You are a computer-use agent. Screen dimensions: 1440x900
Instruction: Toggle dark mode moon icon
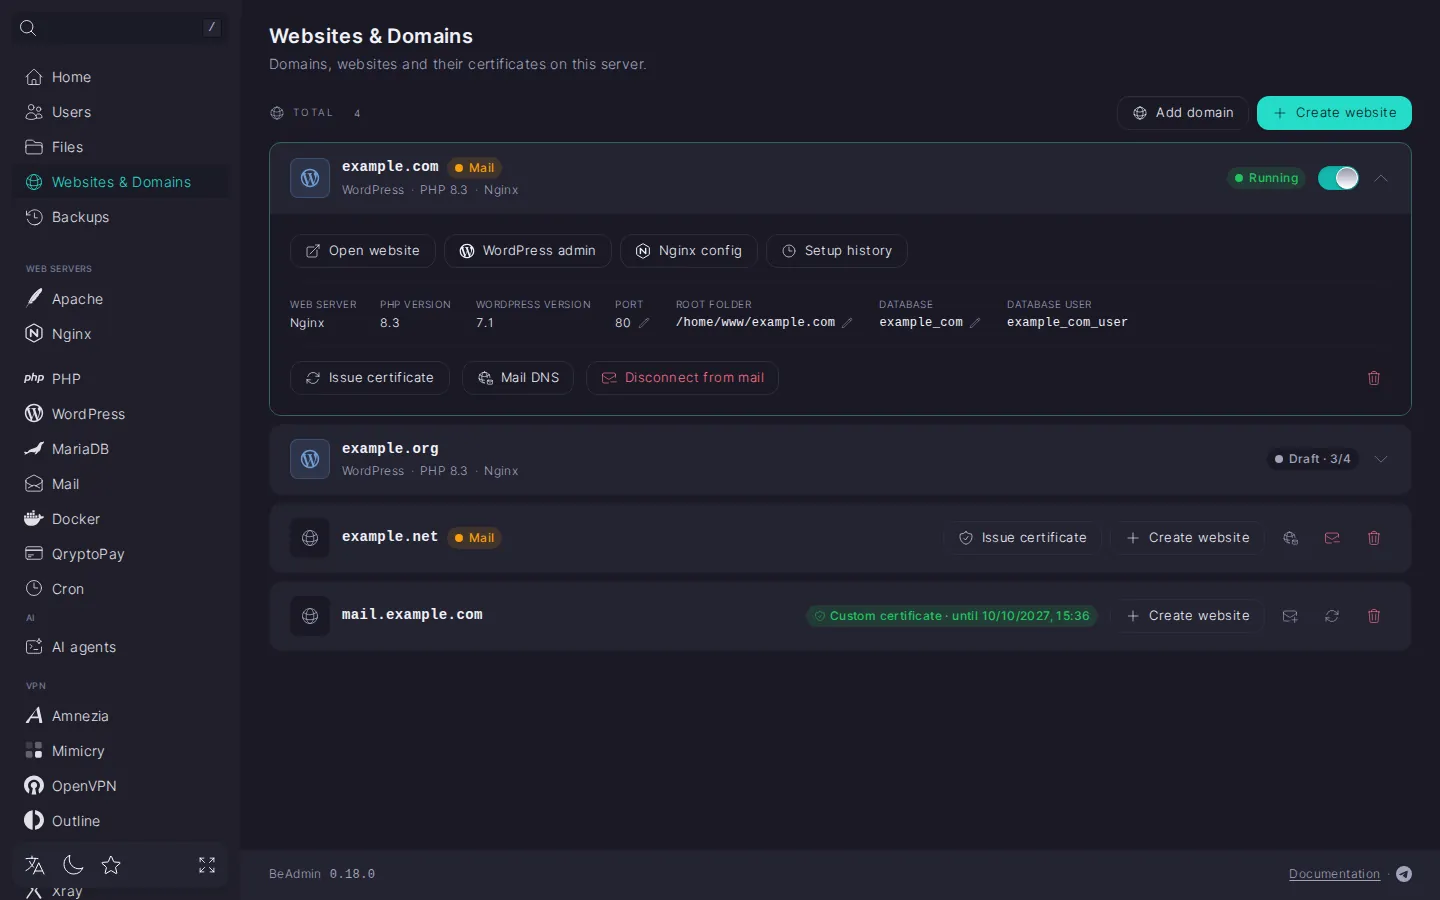pyautogui.click(x=73, y=865)
